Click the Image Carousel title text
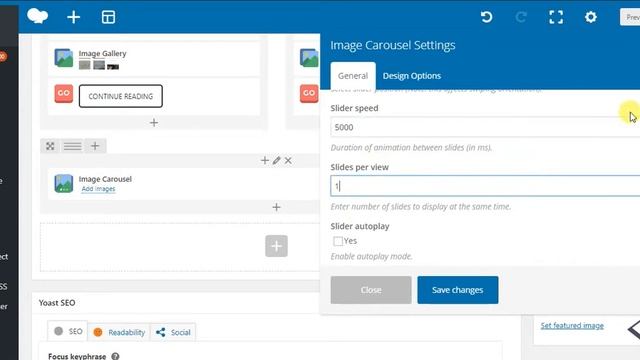 pyautogui.click(x=105, y=179)
